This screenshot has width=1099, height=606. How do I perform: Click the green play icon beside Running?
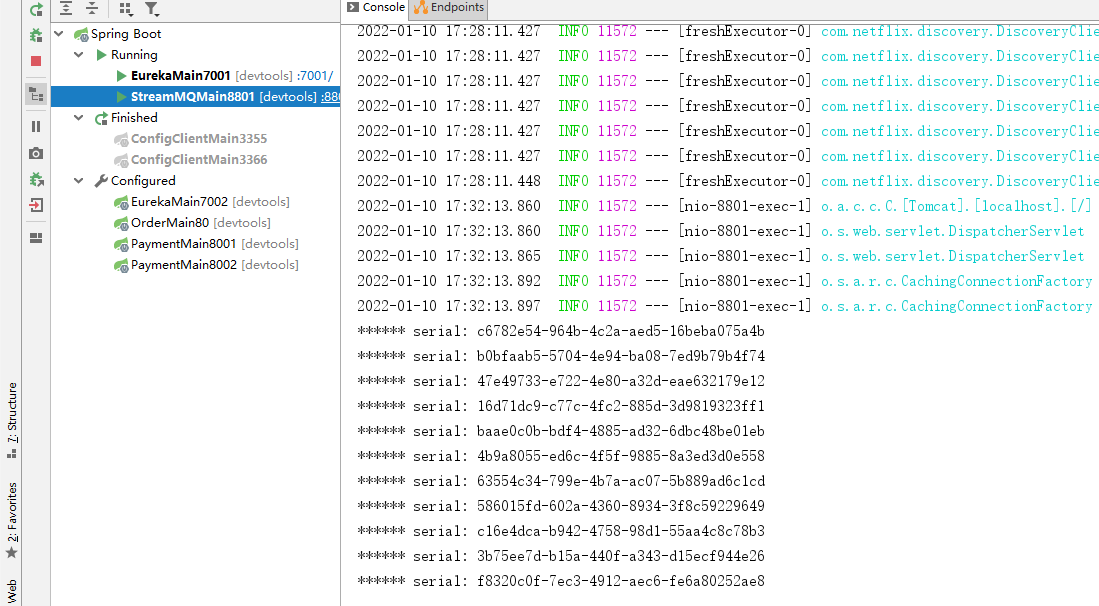coord(101,55)
